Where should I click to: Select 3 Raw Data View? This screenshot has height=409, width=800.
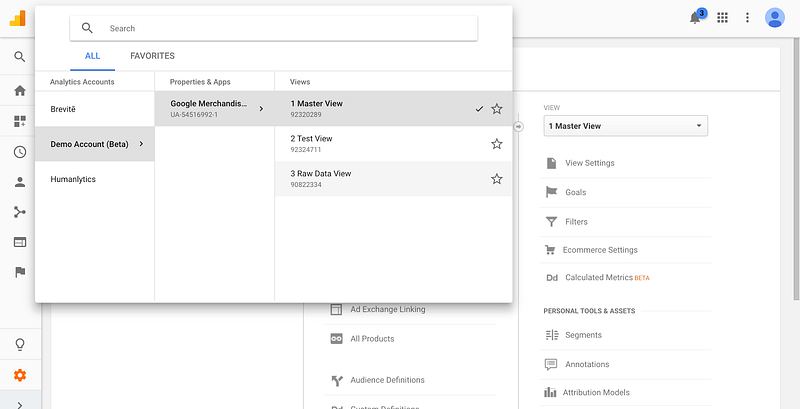[393, 179]
